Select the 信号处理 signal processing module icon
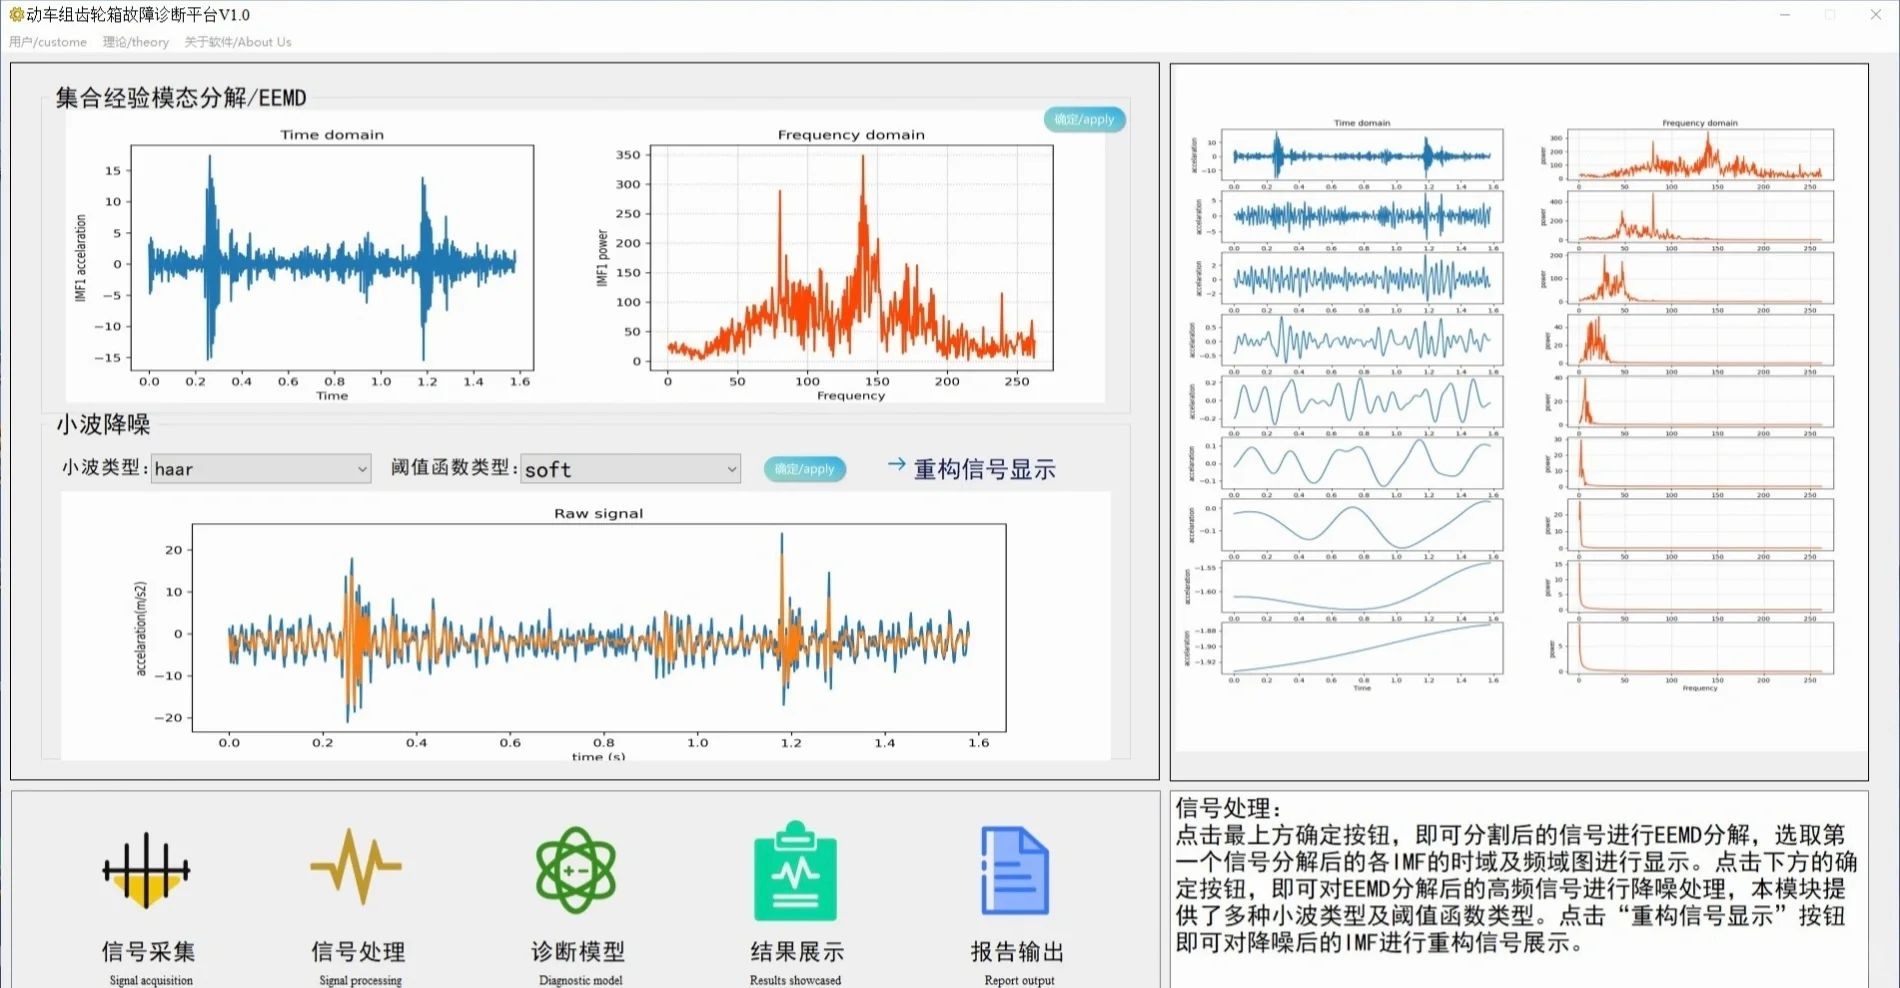 coord(356,870)
